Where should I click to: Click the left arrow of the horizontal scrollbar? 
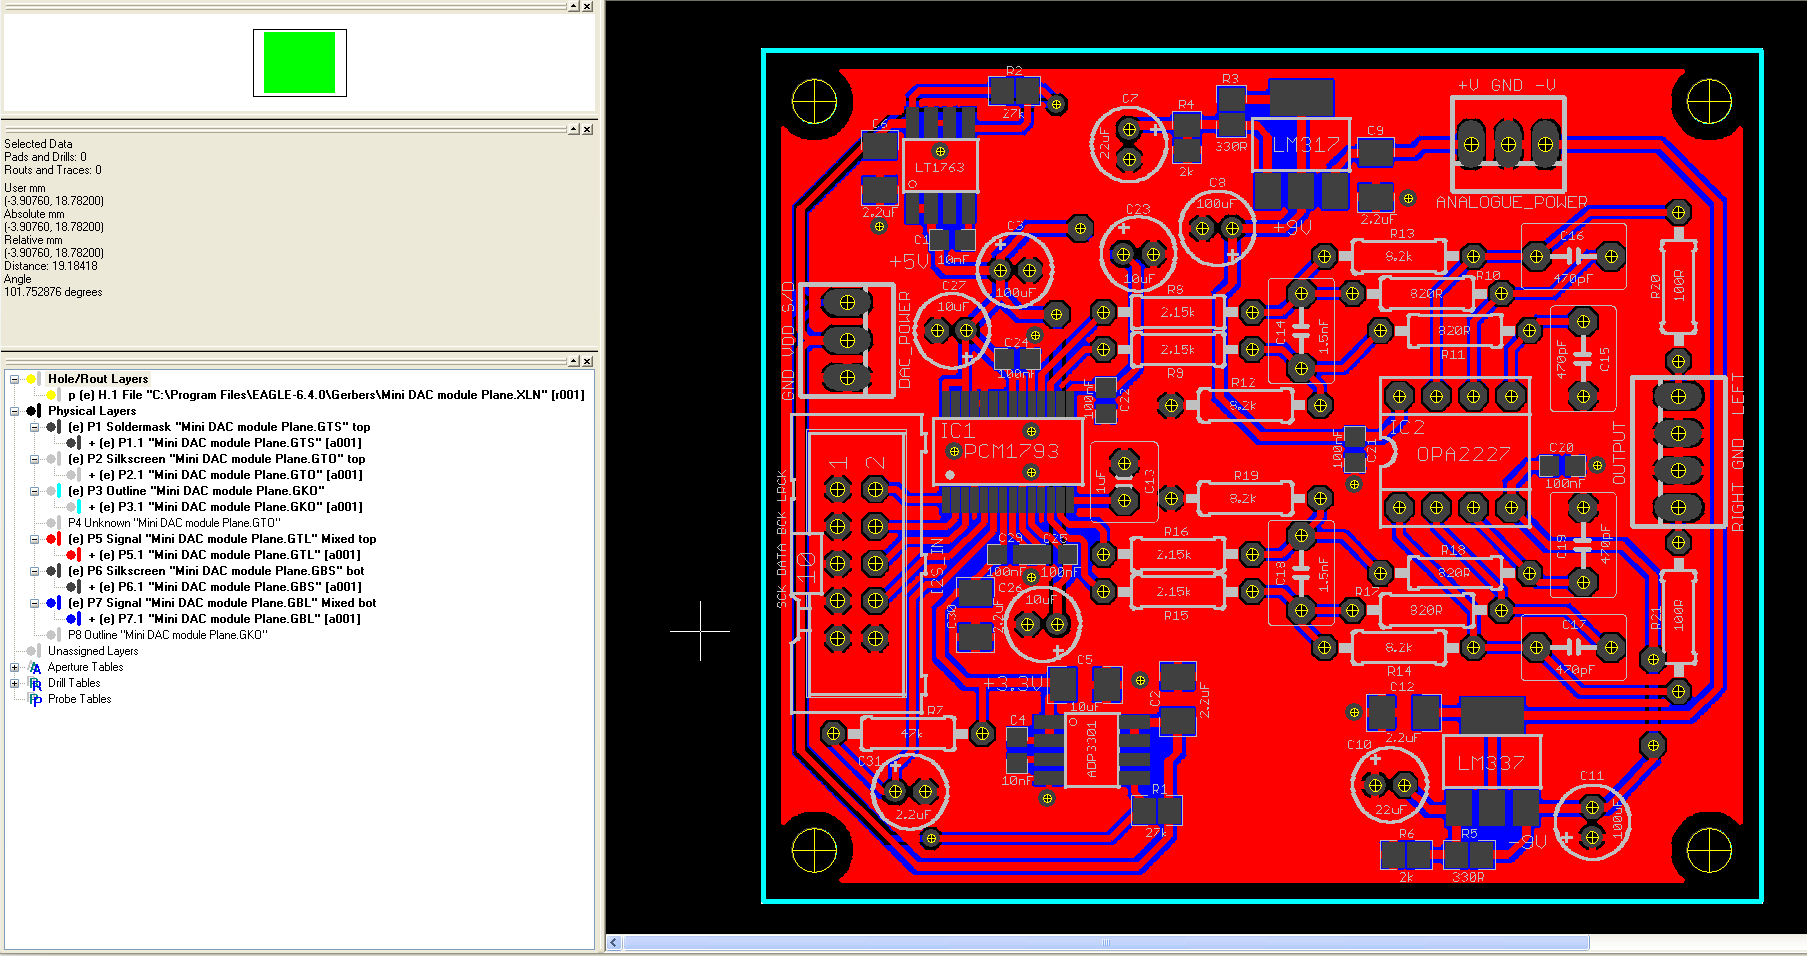click(614, 942)
